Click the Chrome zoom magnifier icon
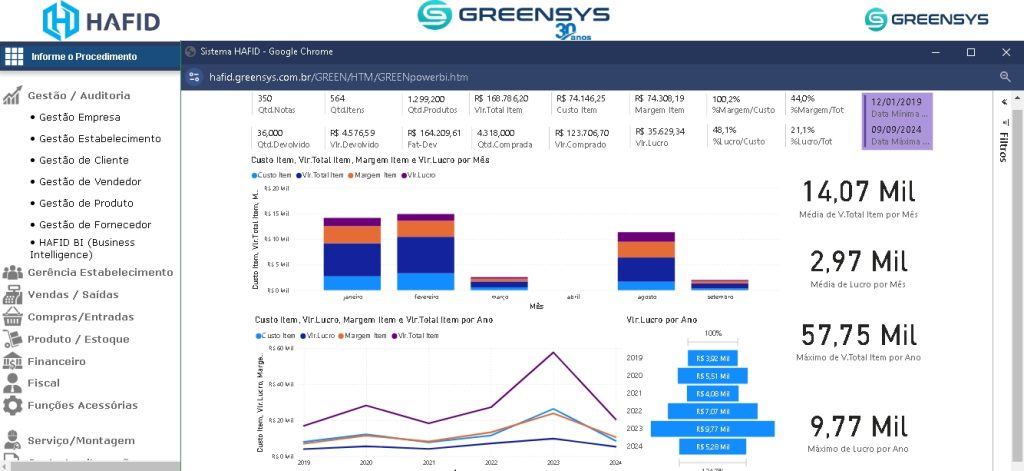 [1005, 77]
